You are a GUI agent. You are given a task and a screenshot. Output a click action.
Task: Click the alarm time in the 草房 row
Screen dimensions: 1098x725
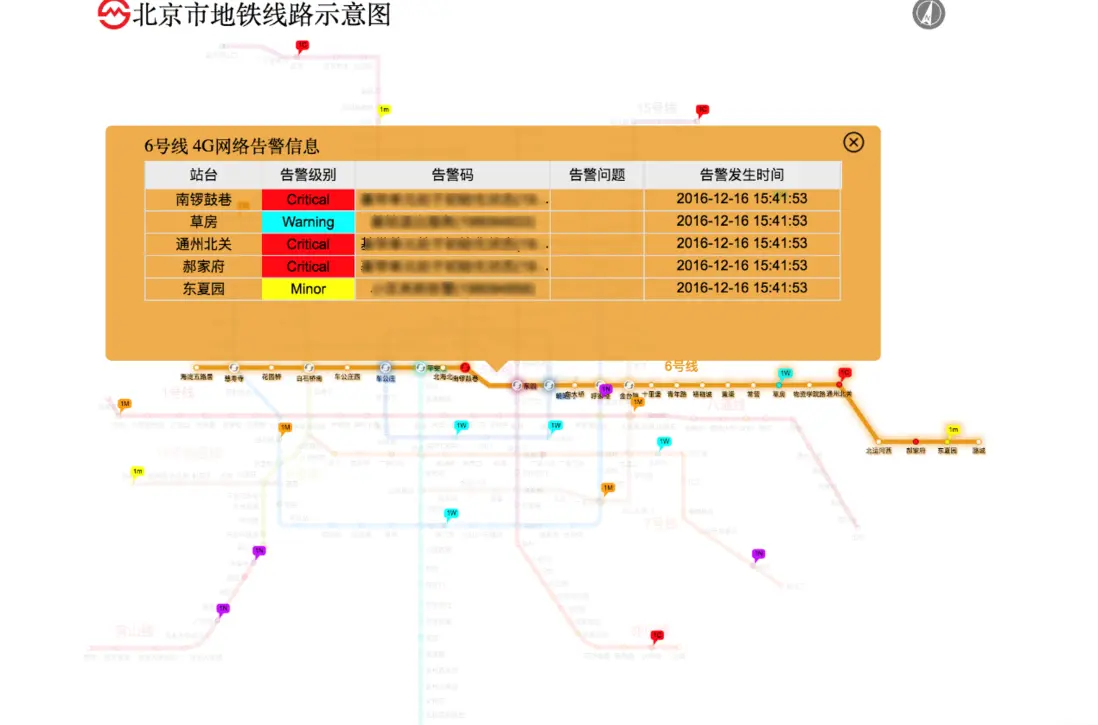coord(742,221)
